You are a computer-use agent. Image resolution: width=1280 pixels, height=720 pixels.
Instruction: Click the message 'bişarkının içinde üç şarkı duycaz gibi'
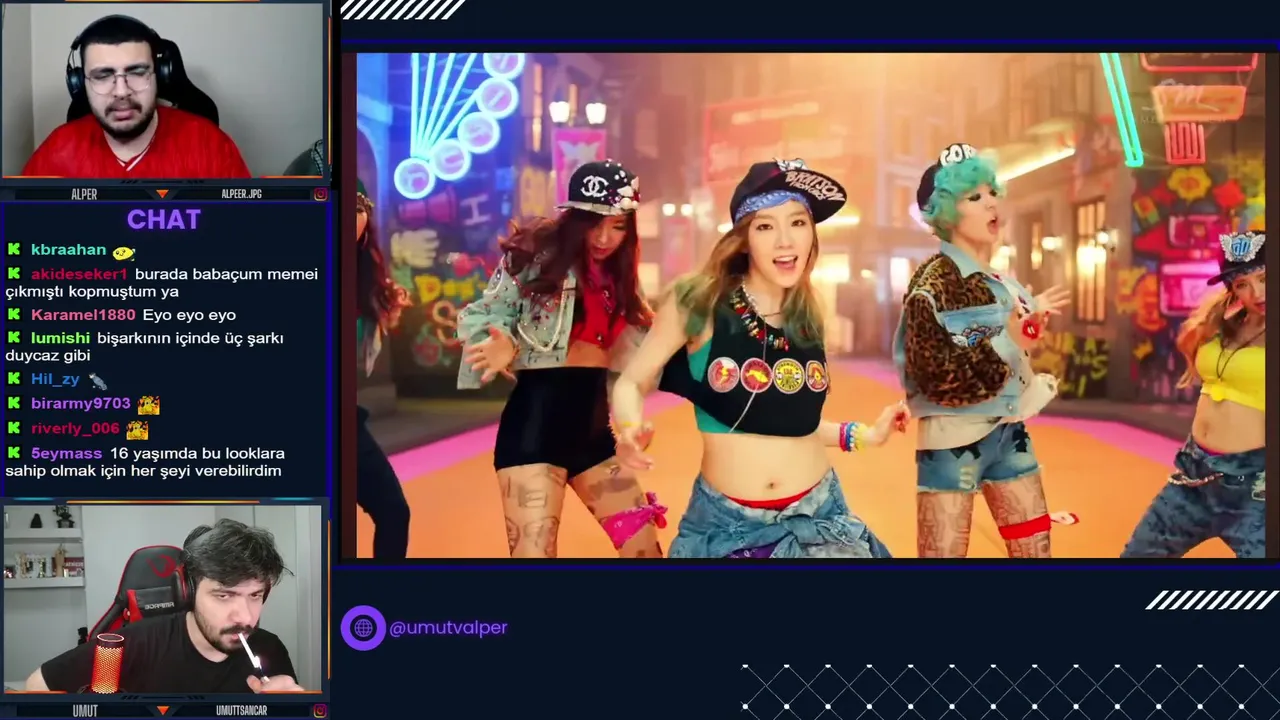[145, 347]
